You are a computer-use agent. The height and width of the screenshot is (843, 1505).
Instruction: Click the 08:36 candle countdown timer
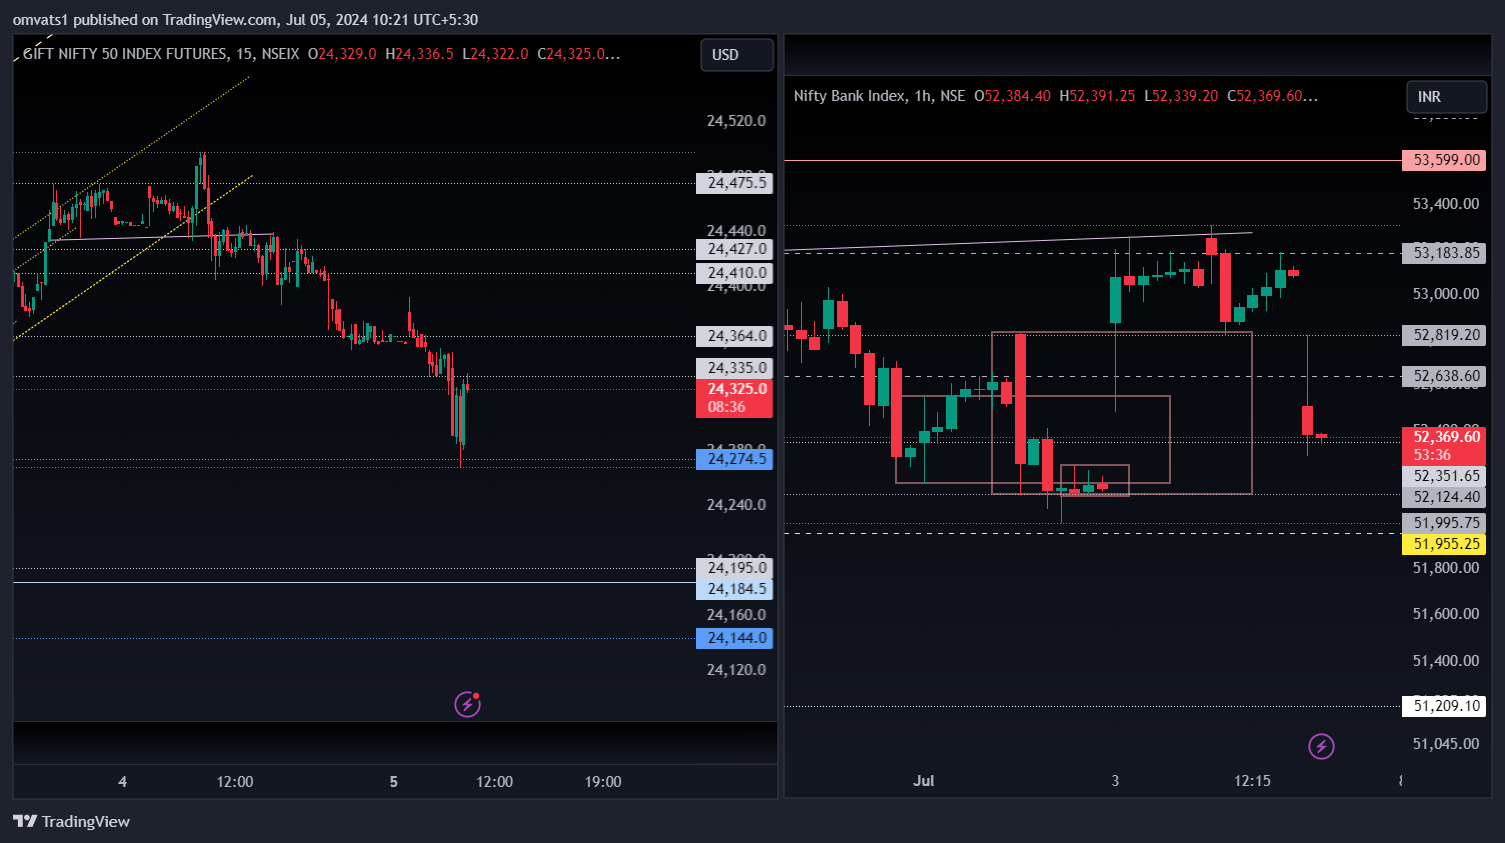(727, 407)
